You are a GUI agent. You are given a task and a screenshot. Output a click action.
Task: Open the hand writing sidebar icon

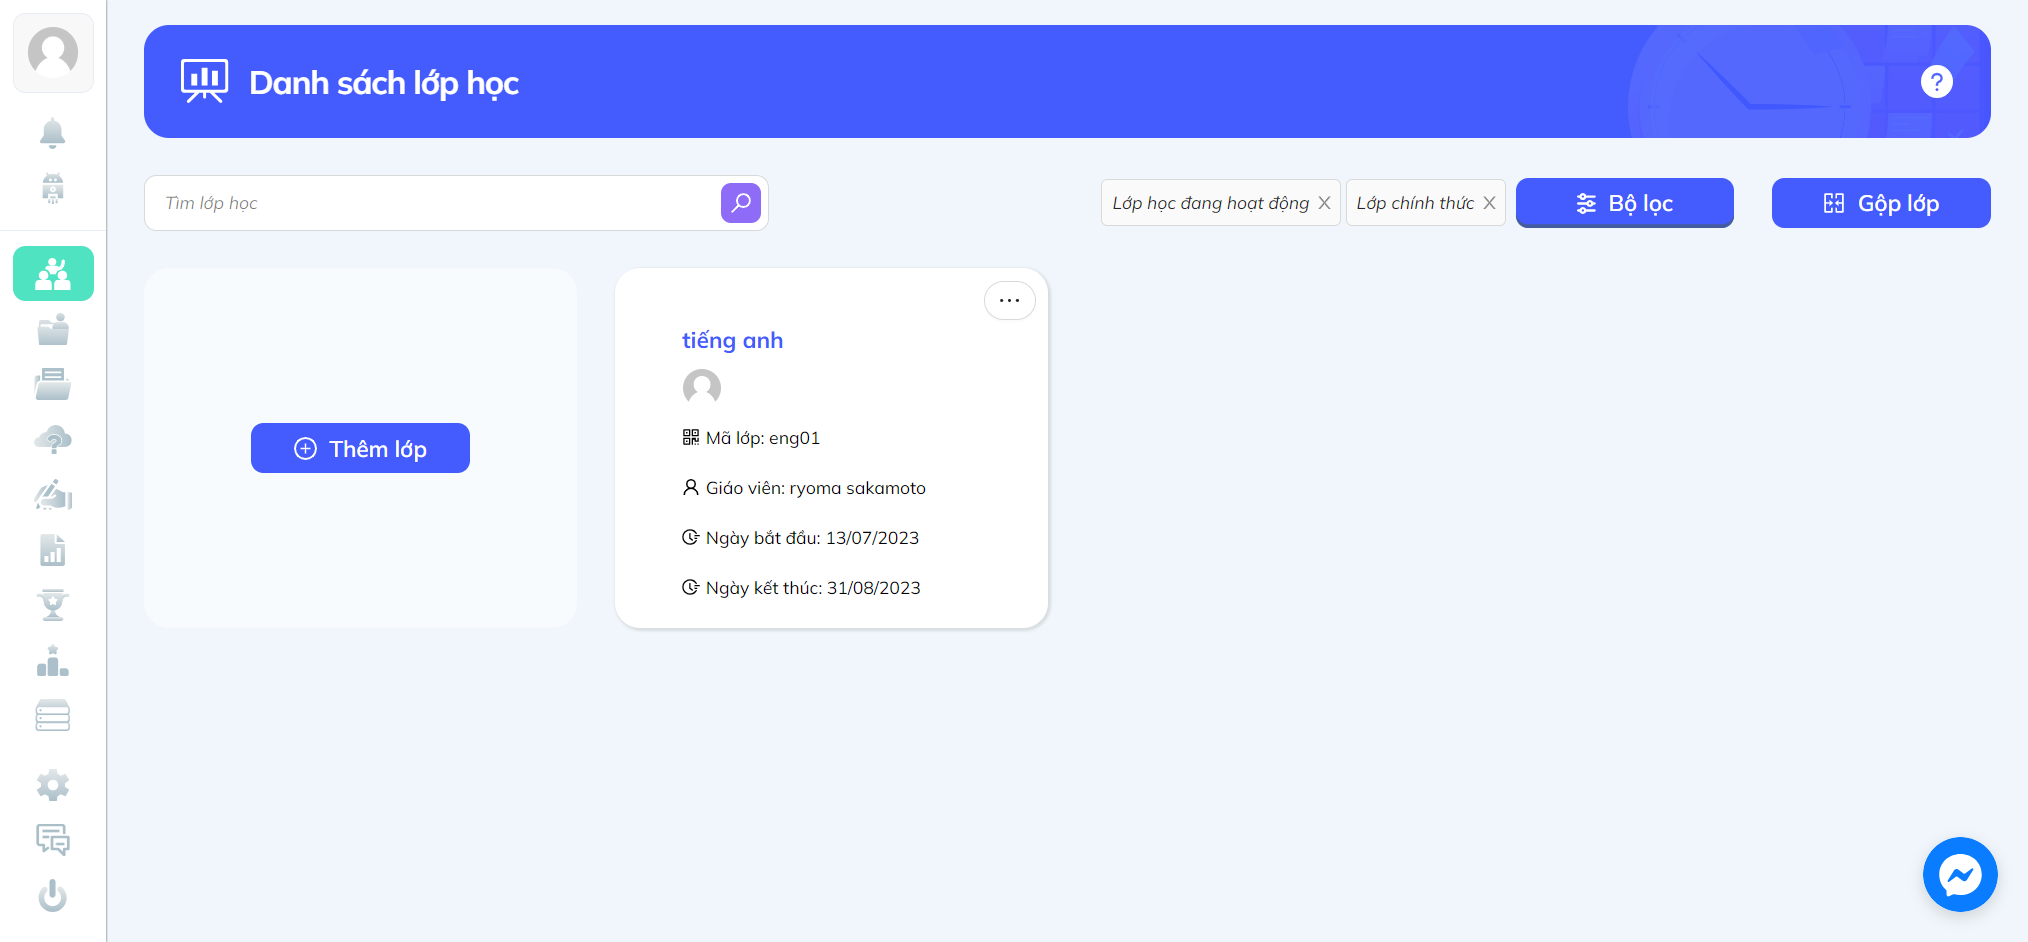click(53, 495)
